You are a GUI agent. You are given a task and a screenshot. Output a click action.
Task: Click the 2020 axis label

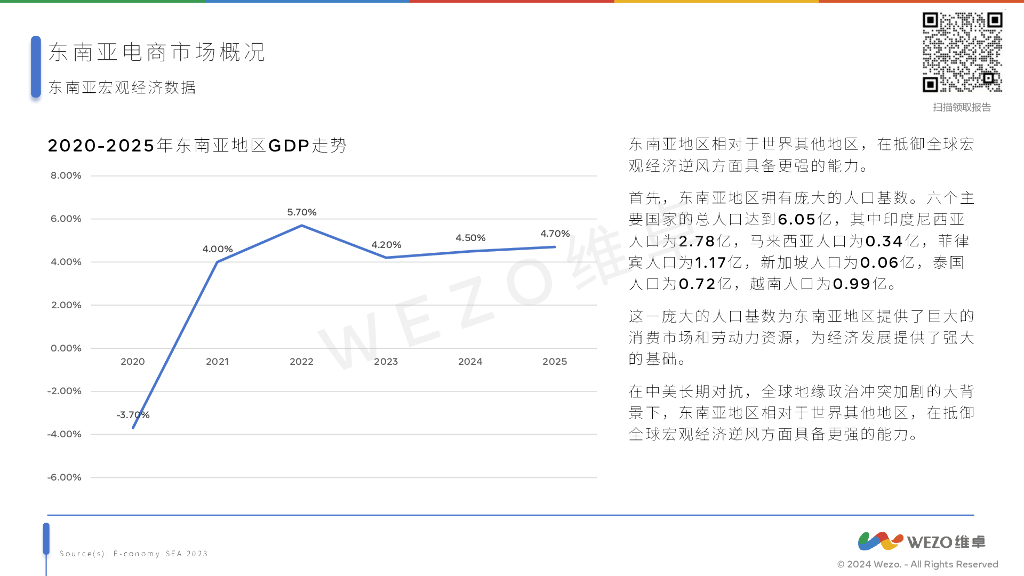pyautogui.click(x=133, y=361)
